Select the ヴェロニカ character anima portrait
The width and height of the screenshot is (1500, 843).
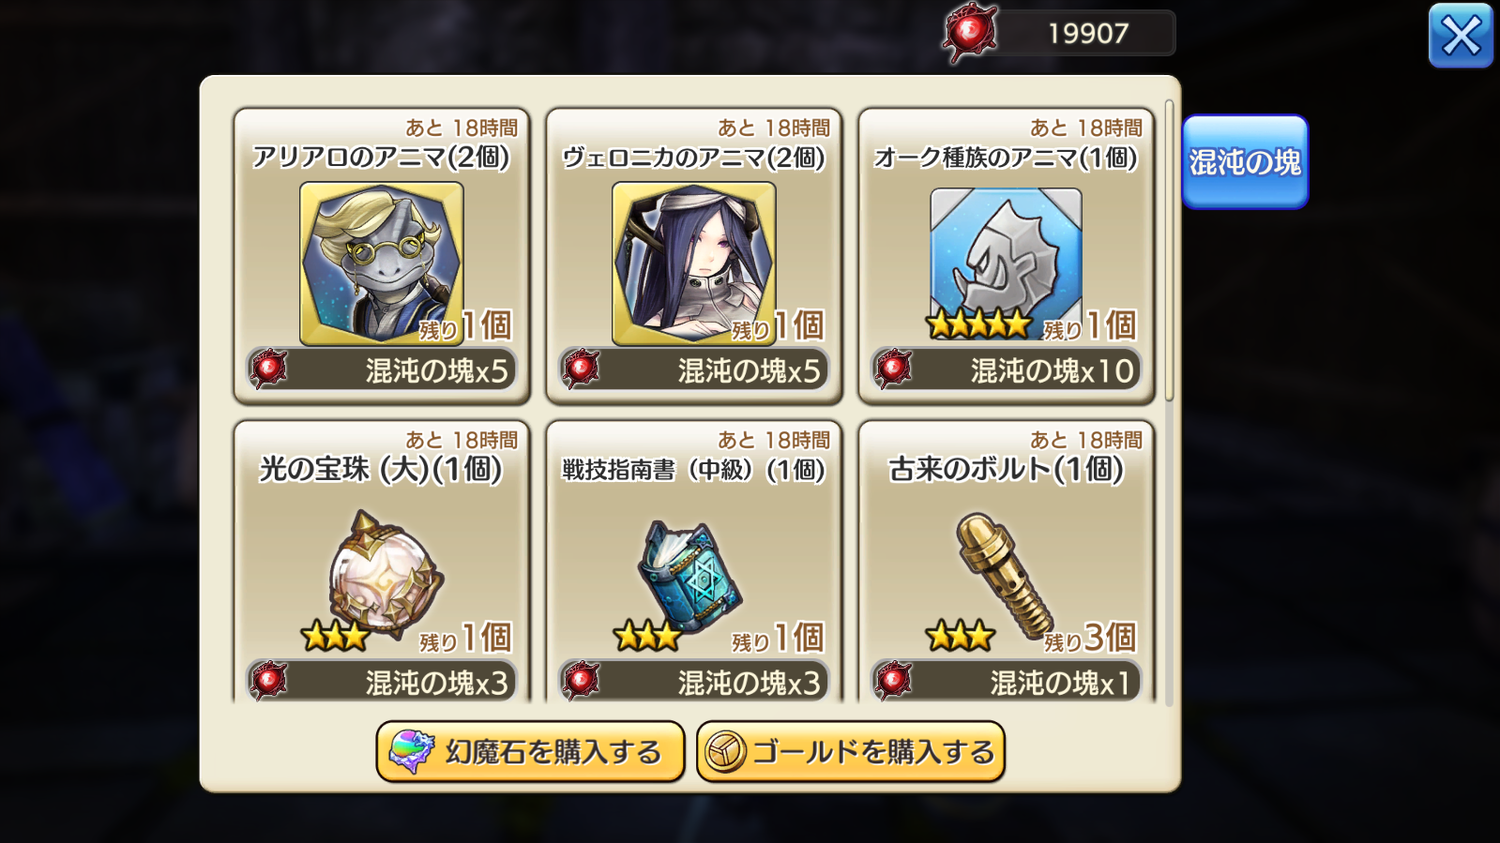point(694,264)
